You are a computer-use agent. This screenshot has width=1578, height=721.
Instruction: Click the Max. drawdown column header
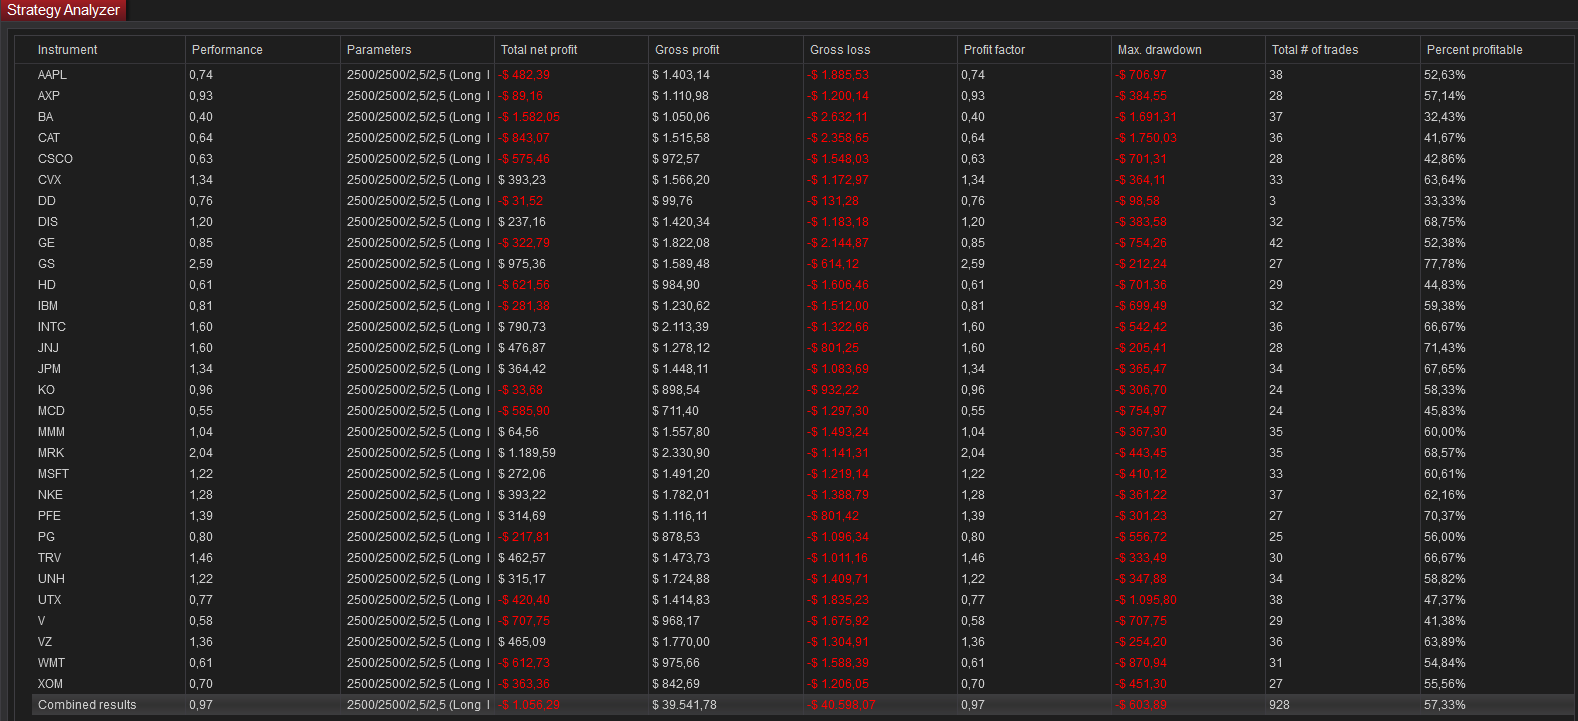(1159, 50)
